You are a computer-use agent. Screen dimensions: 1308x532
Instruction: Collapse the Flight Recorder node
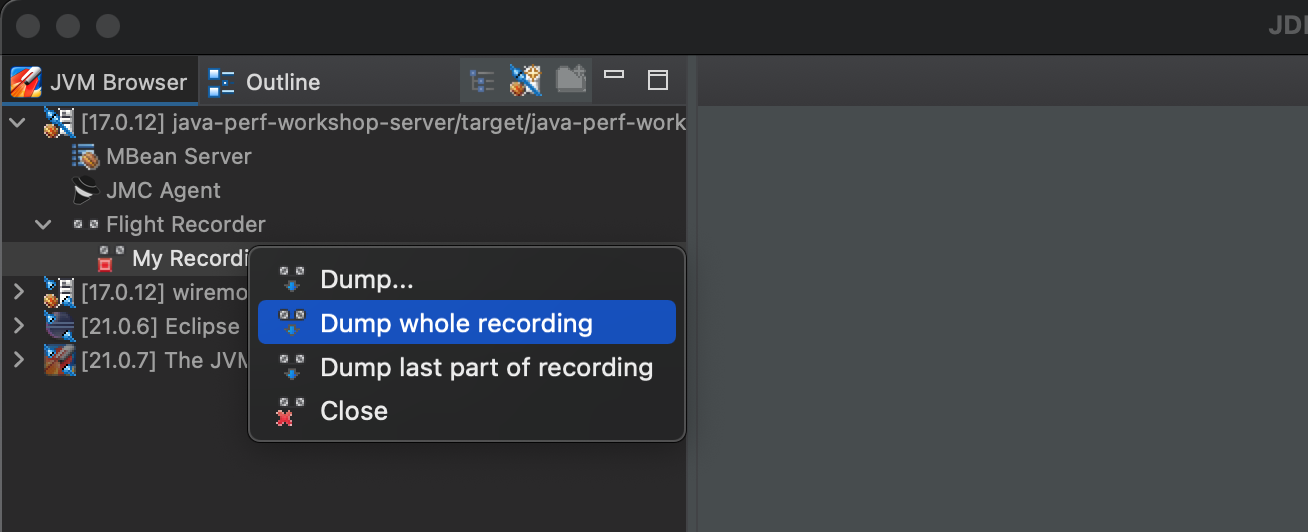coord(43,224)
